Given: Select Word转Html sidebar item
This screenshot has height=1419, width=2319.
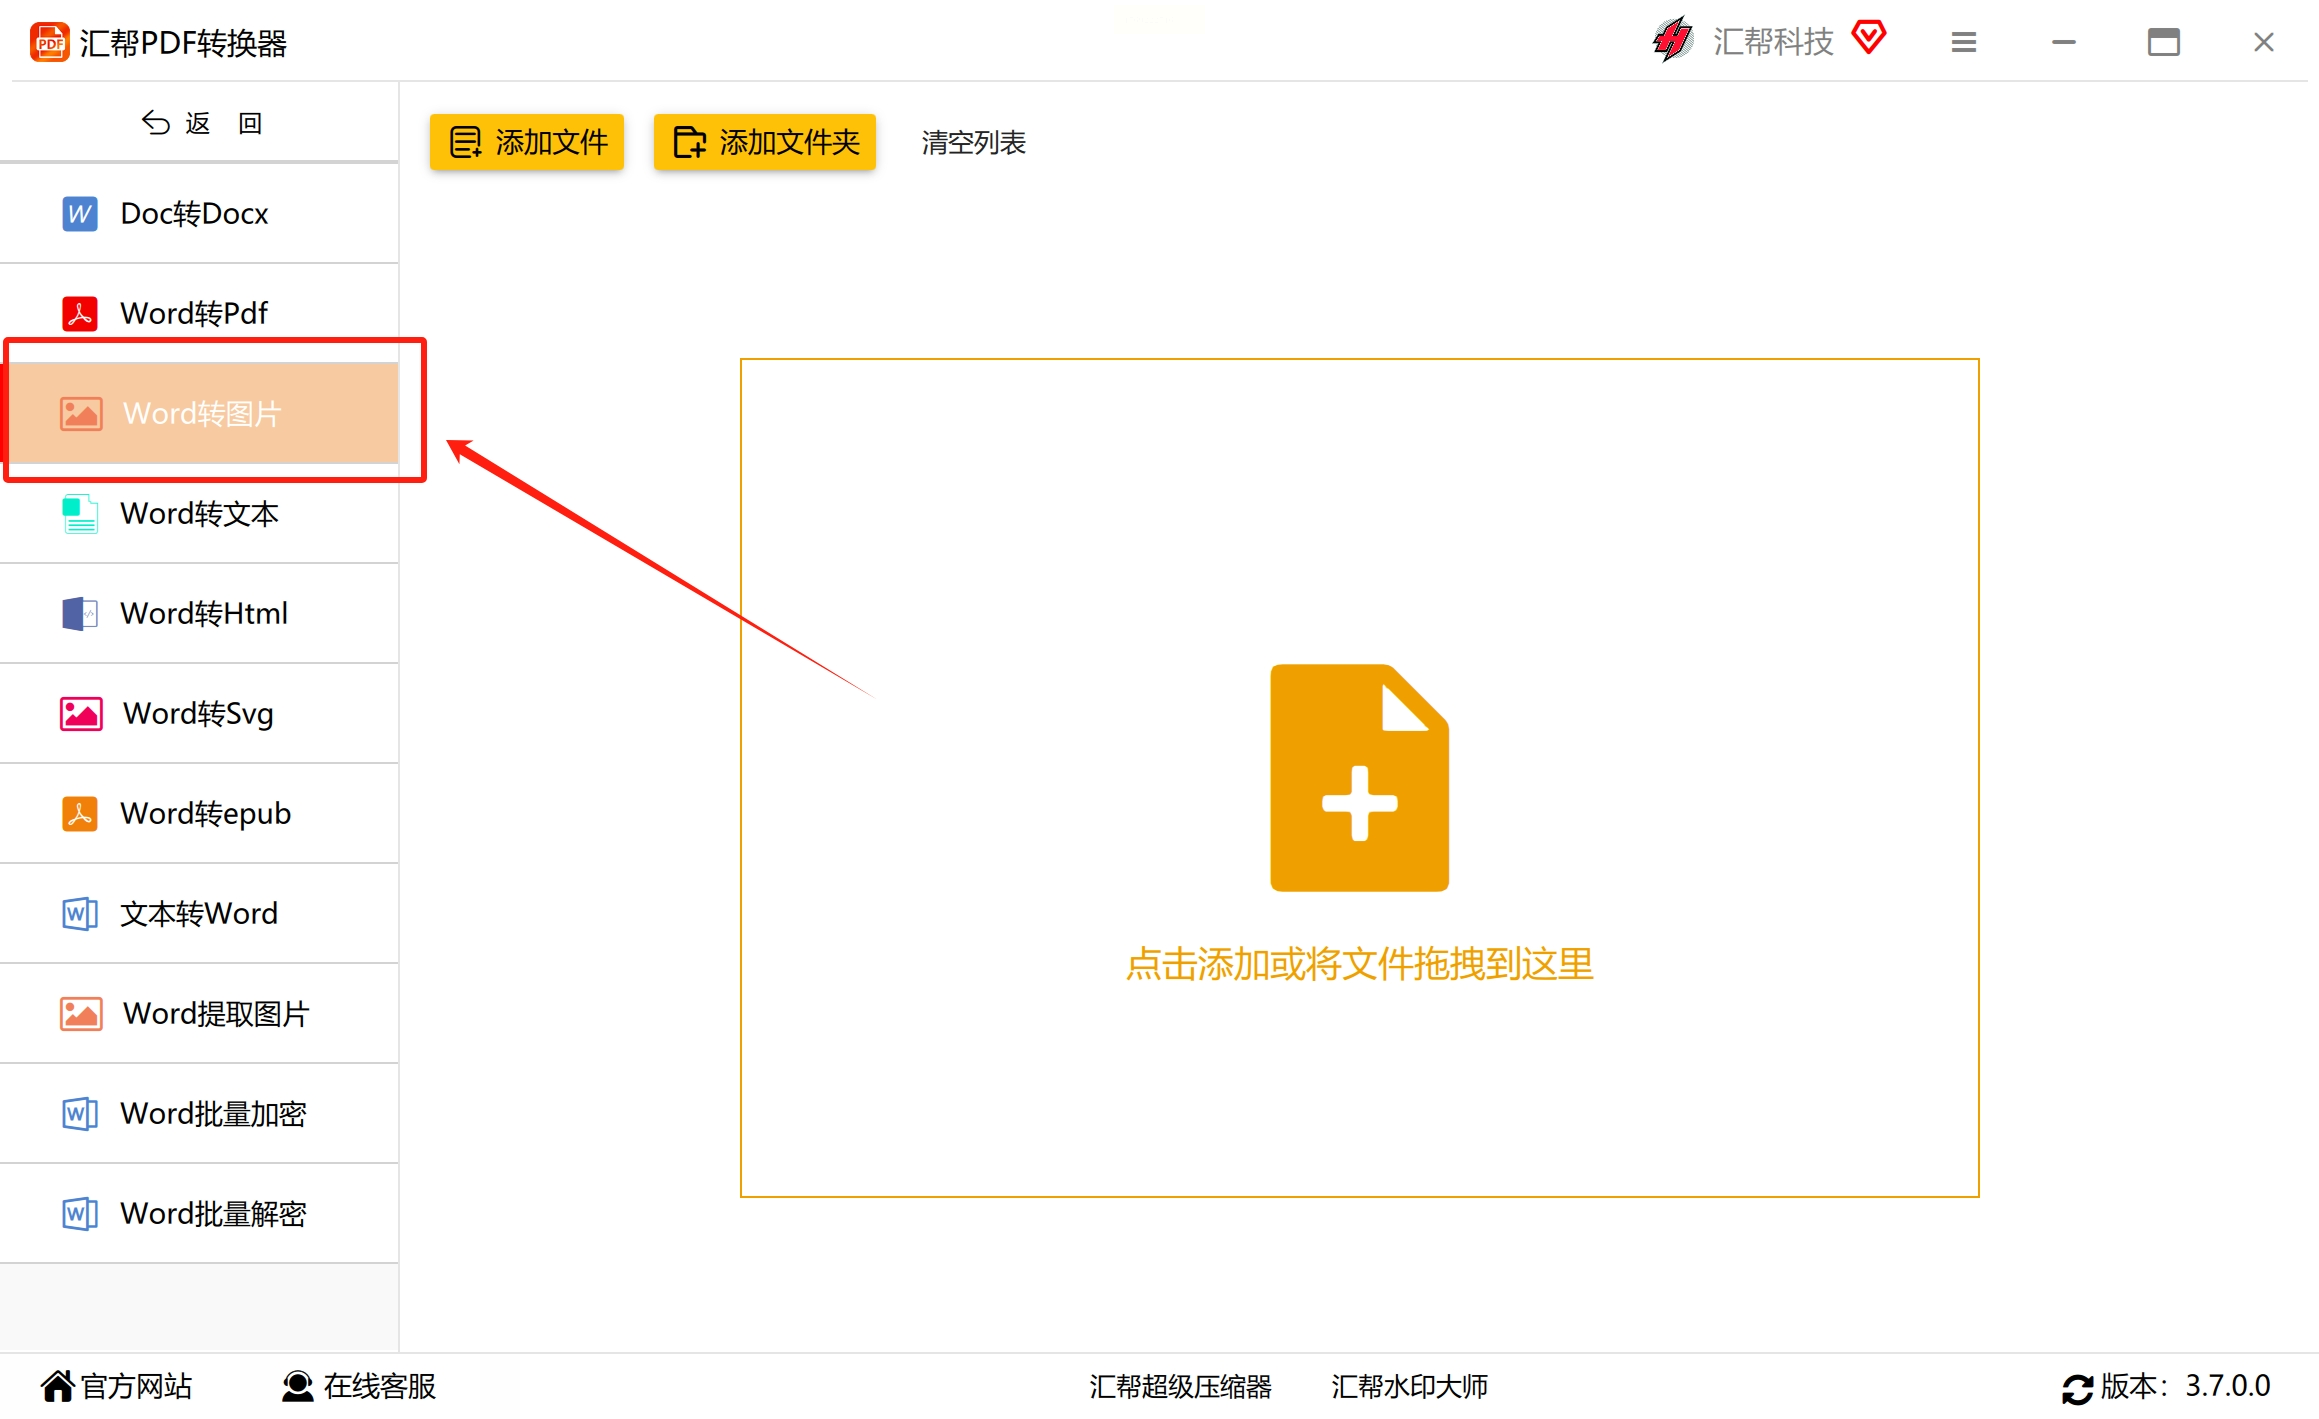Looking at the screenshot, I should click(x=203, y=613).
